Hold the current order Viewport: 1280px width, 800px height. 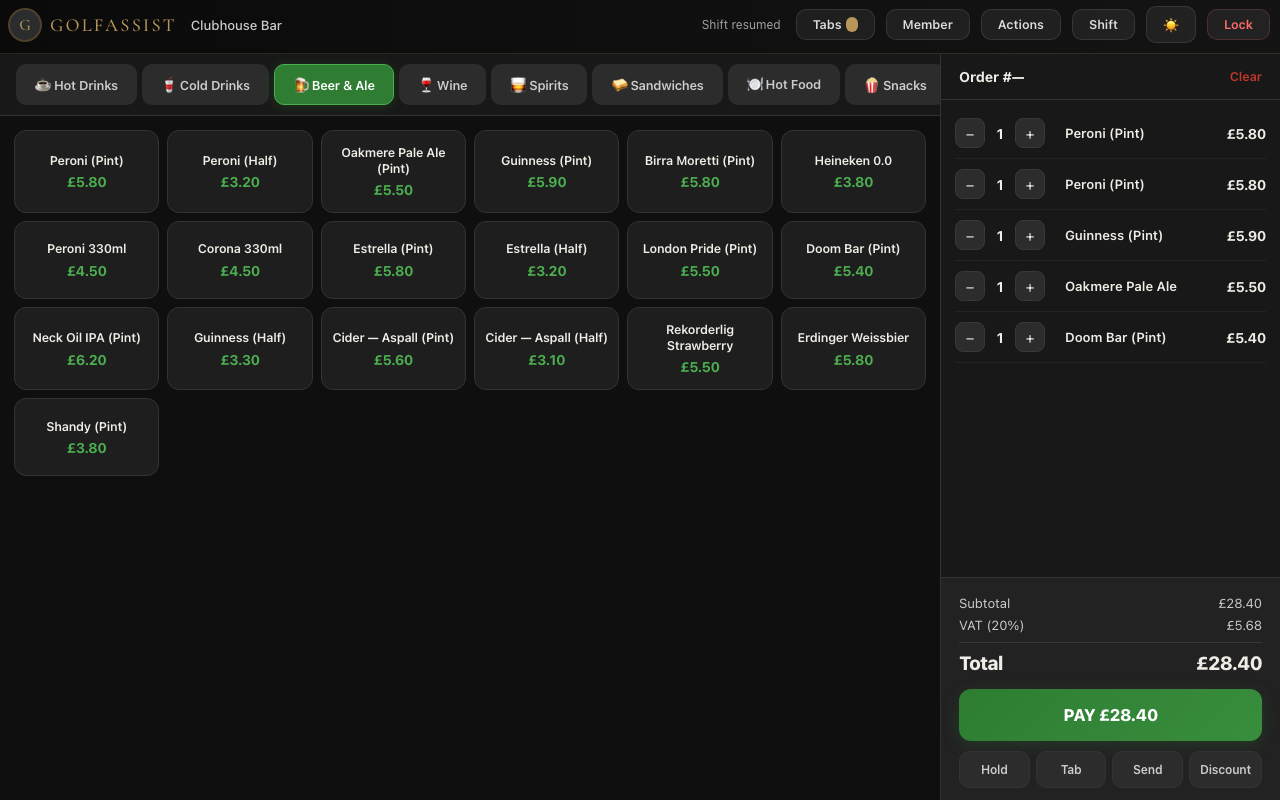994,769
